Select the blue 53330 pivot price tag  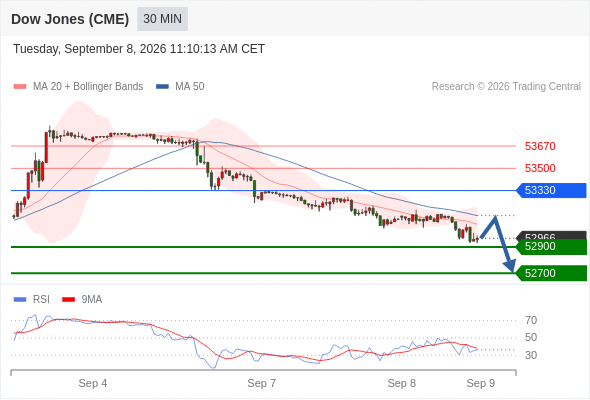click(x=551, y=190)
